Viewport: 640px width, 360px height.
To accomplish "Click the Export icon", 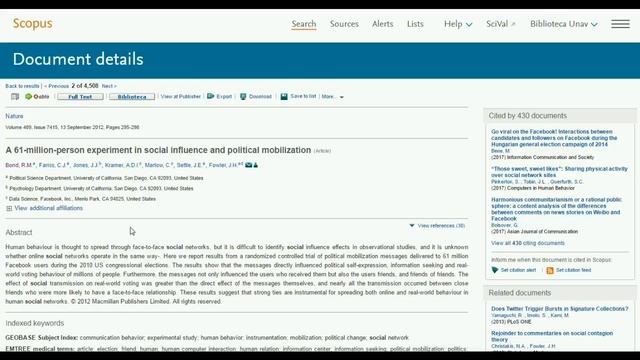I will click(x=211, y=96).
